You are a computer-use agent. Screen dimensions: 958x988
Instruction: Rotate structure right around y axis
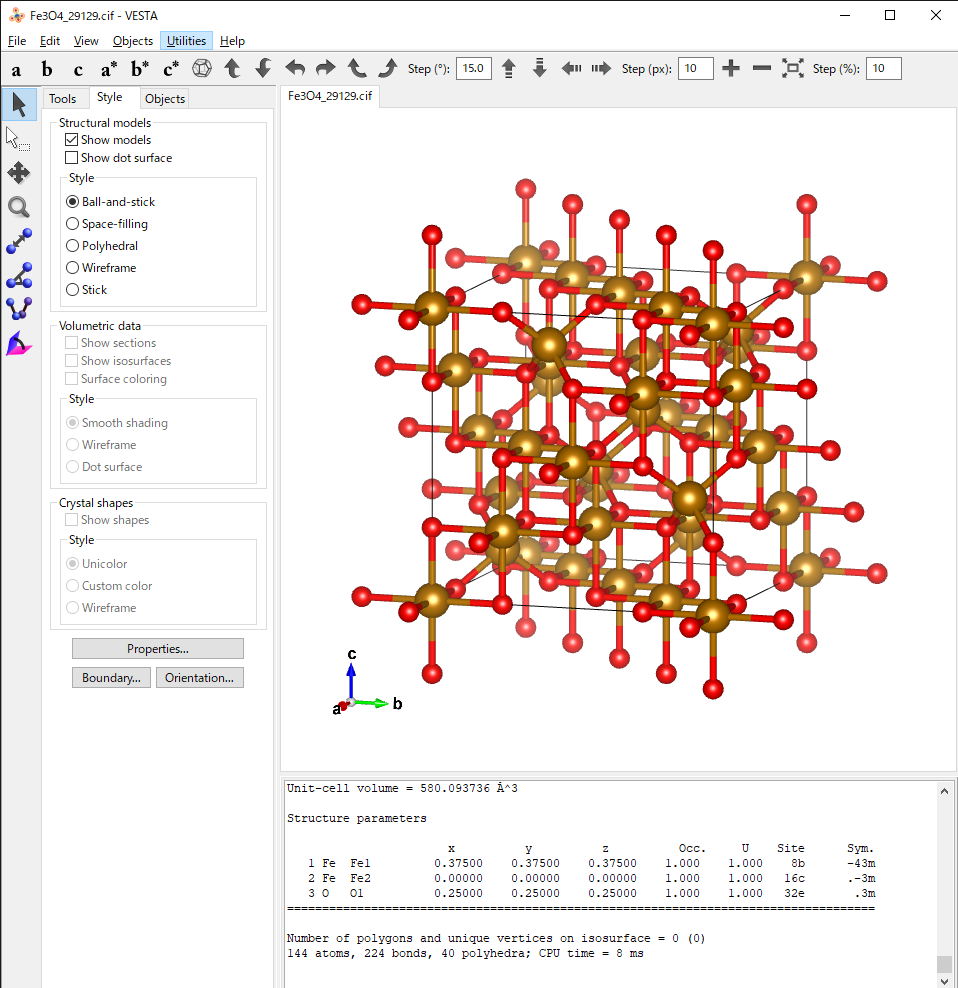(x=325, y=68)
